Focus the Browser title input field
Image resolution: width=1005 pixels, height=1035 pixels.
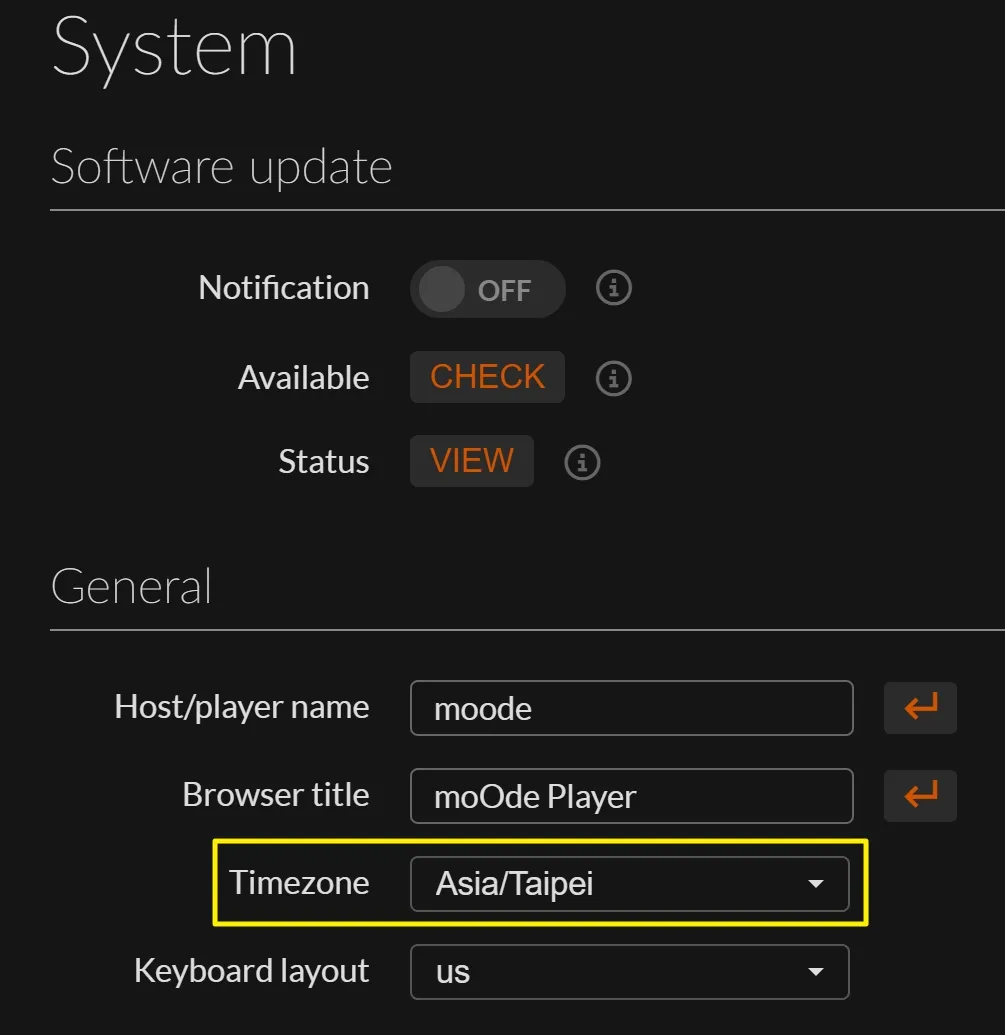632,796
